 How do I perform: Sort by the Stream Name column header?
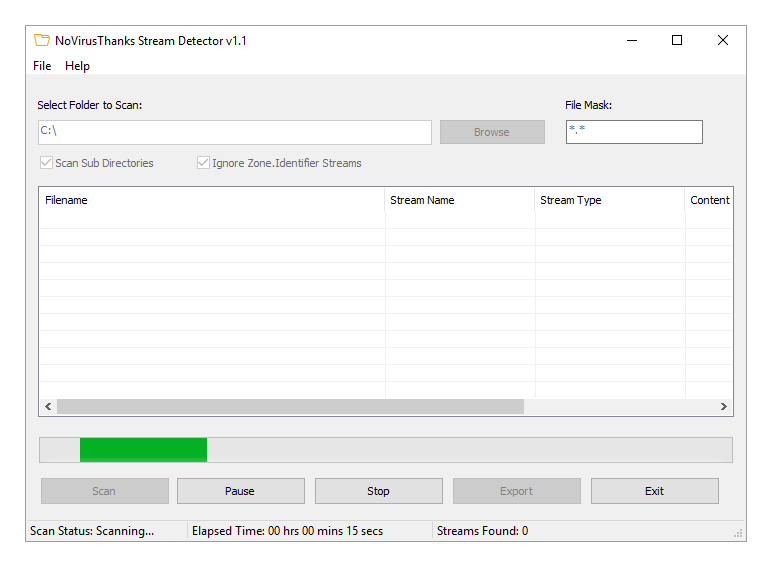459,200
